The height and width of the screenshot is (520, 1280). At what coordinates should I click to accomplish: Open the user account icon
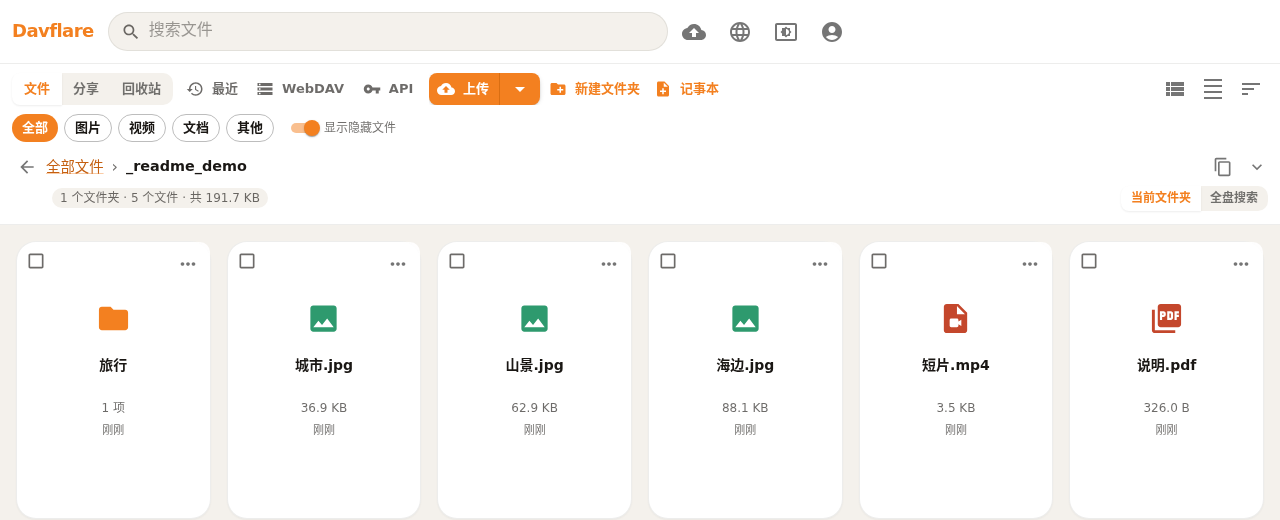click(832, 32)
